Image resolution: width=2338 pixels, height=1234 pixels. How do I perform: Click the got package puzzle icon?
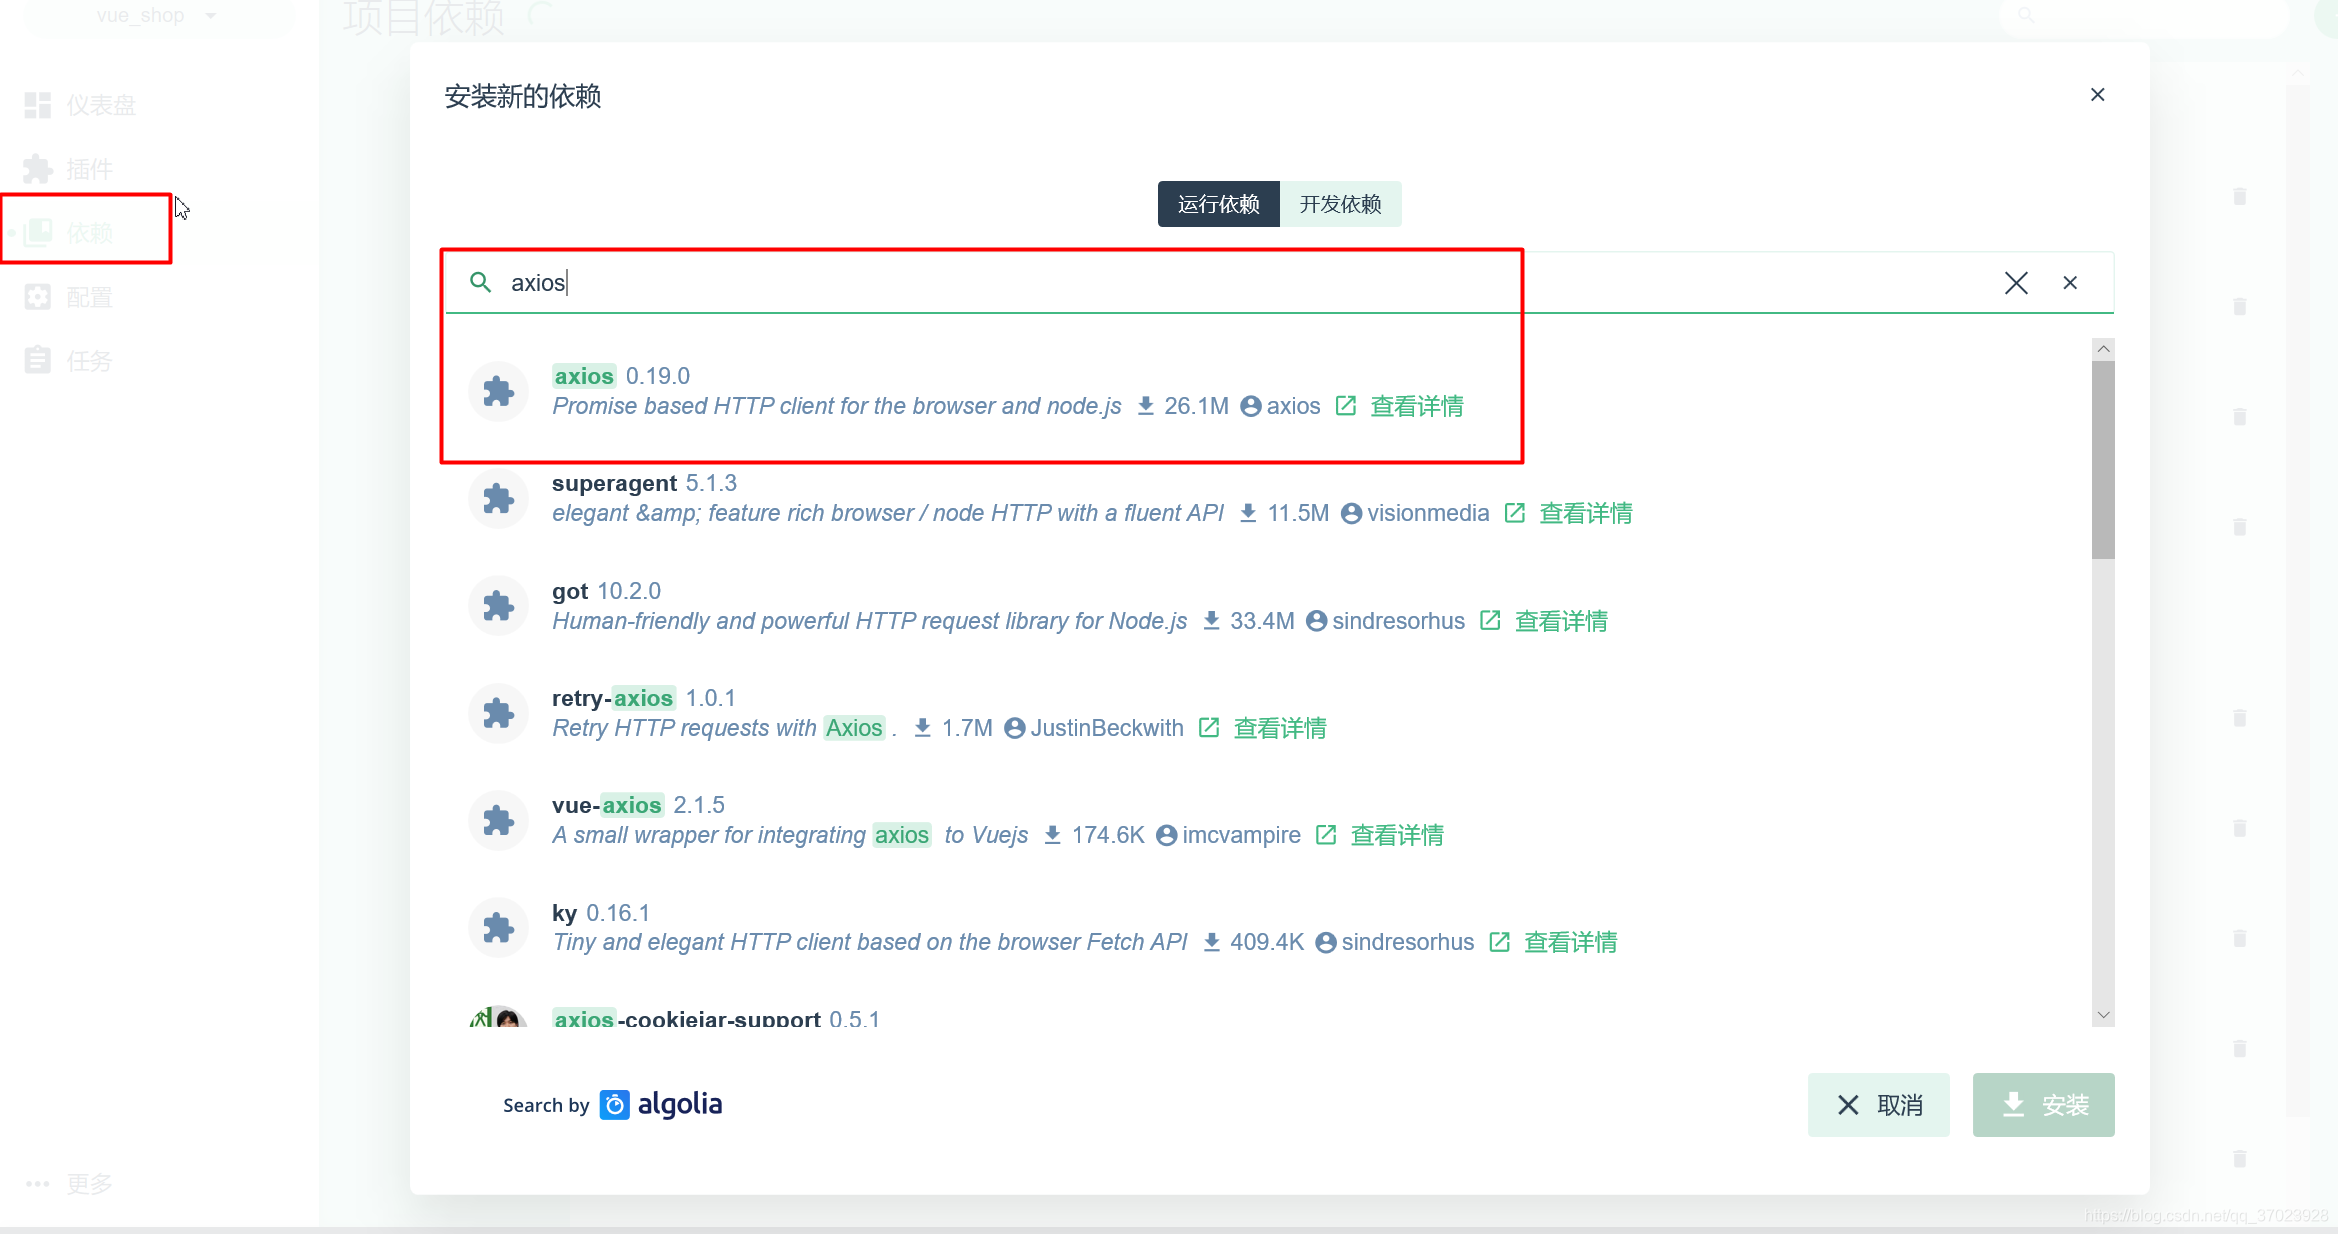498,606
